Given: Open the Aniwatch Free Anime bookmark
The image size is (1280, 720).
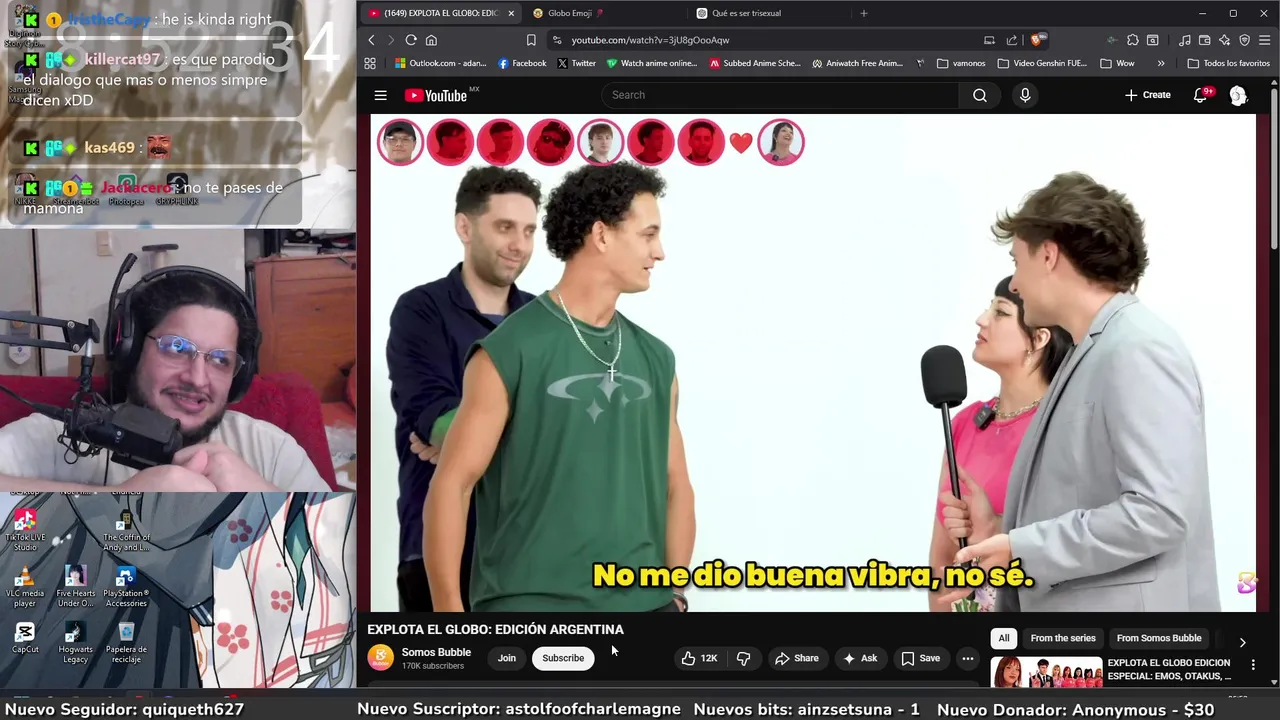Looking at the screenshot, I should [x=858, y=63].
